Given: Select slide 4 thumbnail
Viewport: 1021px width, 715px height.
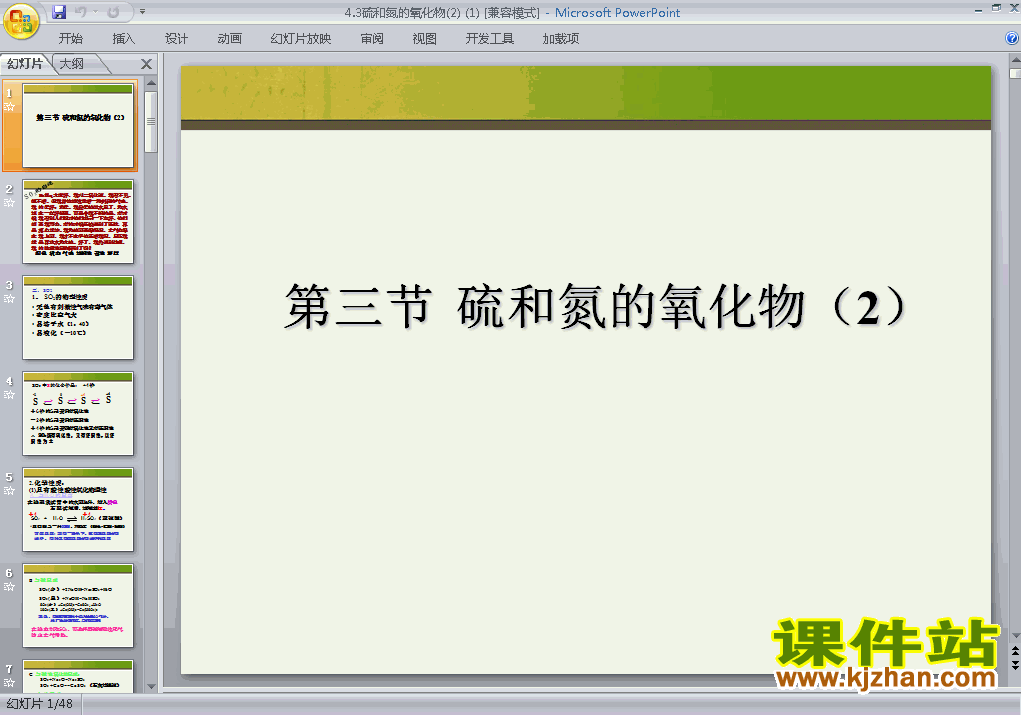Looking at the screenshot, I should [x=78, y=414].
